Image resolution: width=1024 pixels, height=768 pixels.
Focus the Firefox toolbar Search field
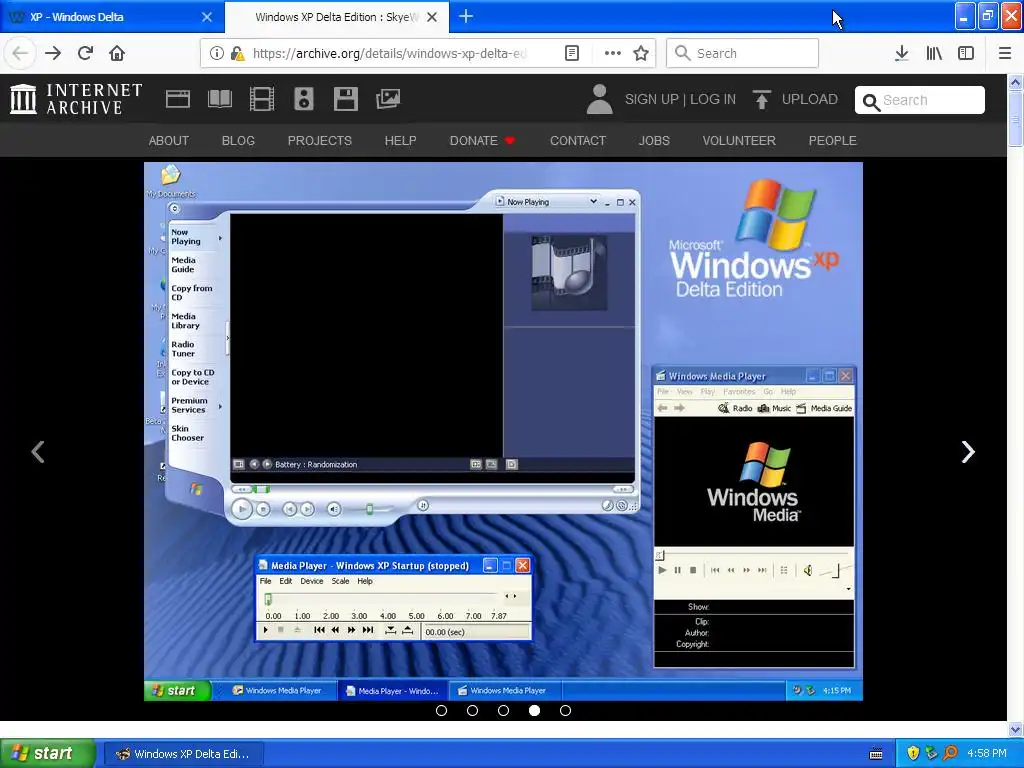(x=742, y=54)
